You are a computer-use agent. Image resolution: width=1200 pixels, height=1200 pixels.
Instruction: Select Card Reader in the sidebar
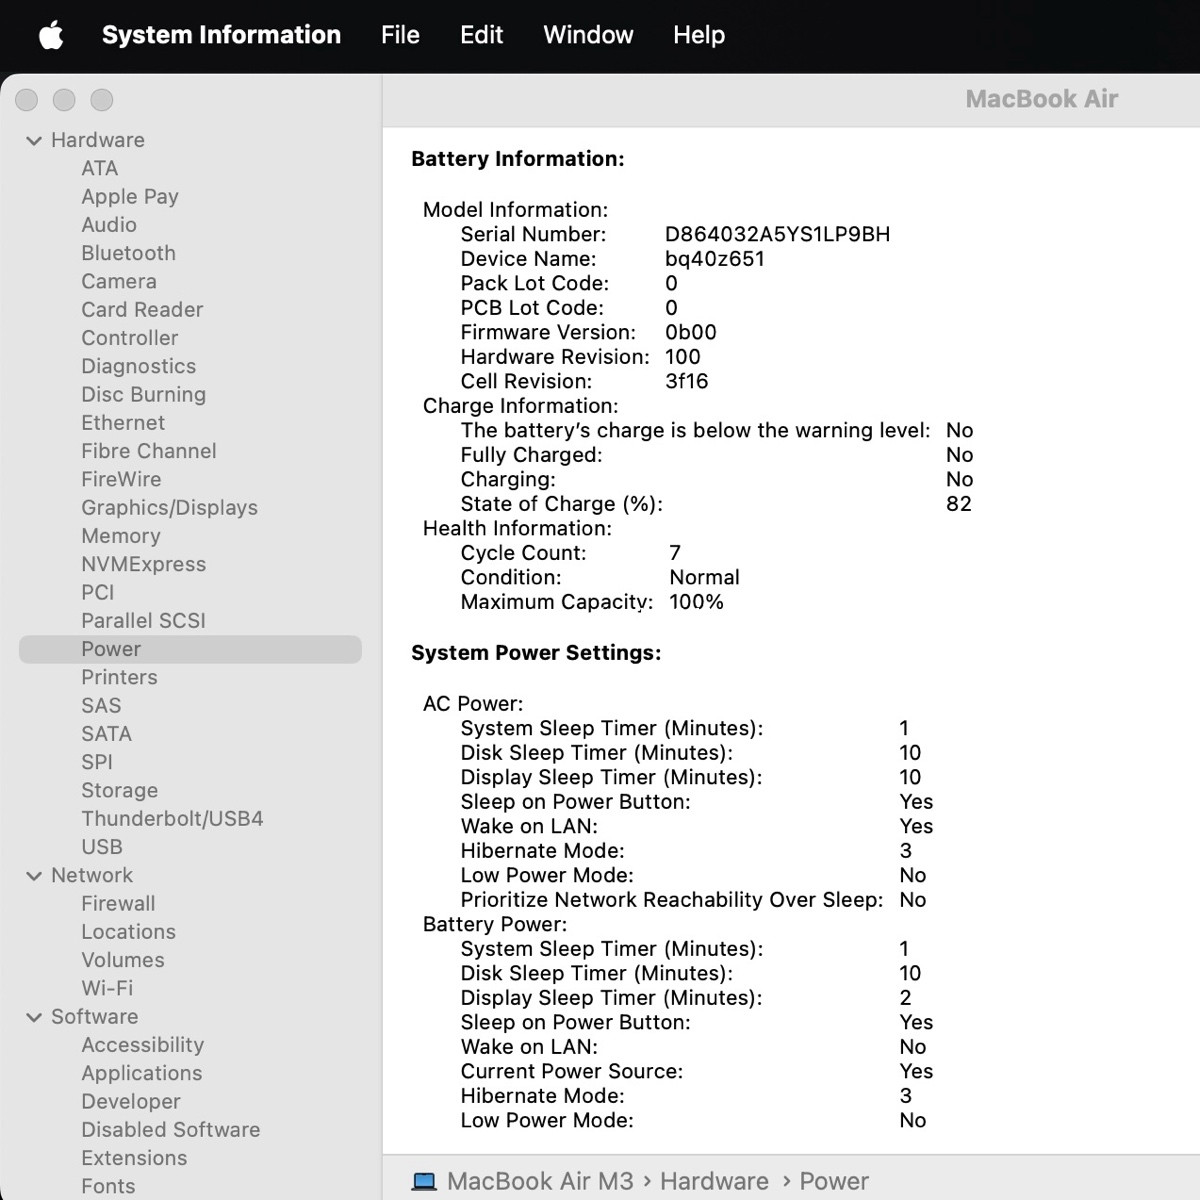[142, 310]
